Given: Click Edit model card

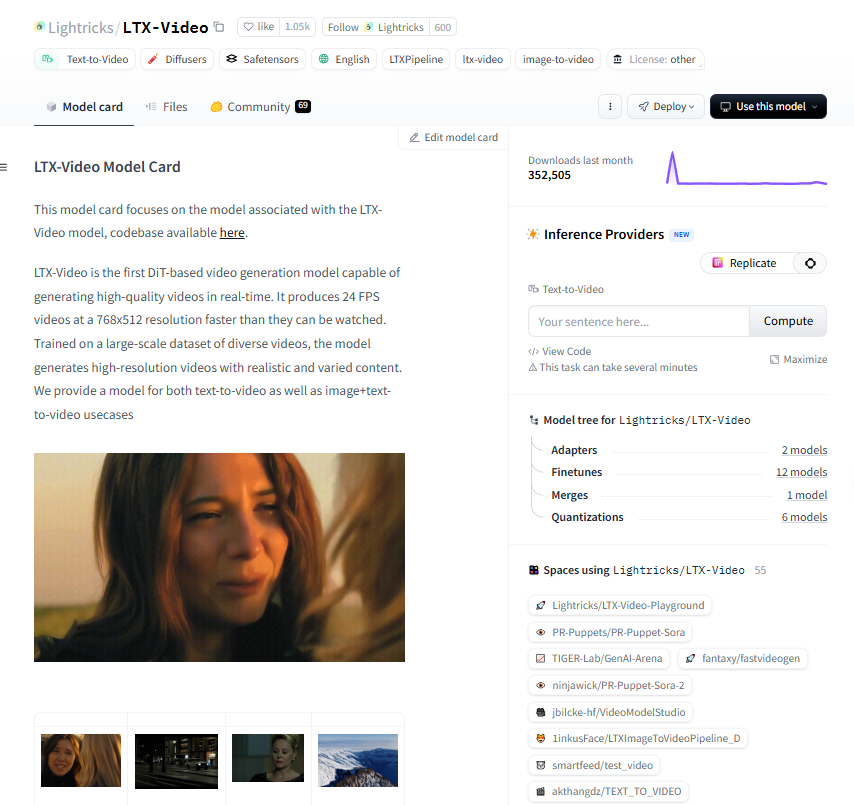Looking at the screenshot, I should click(x=454, y=137).
